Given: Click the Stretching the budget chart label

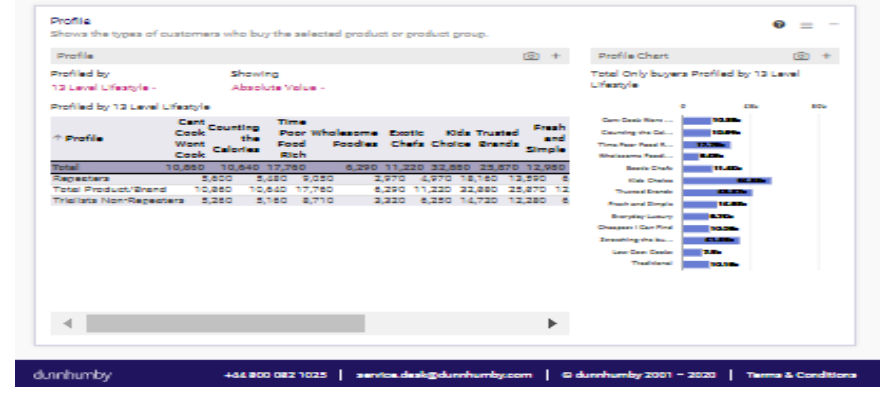Looking at the screenshot, I should (636, 240).
